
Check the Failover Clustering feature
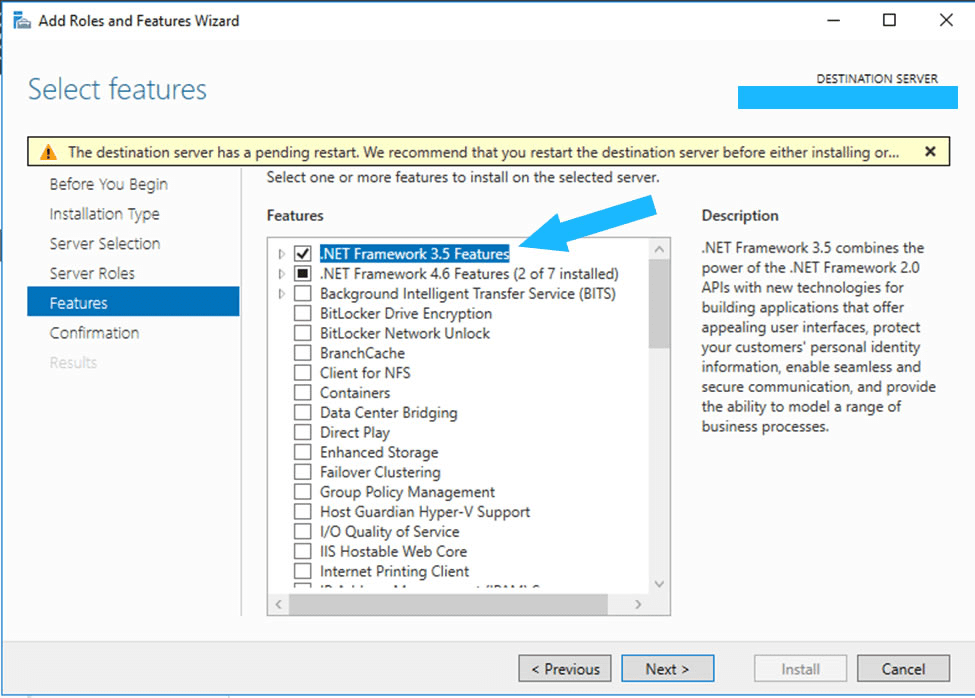(x=302, y=472)
